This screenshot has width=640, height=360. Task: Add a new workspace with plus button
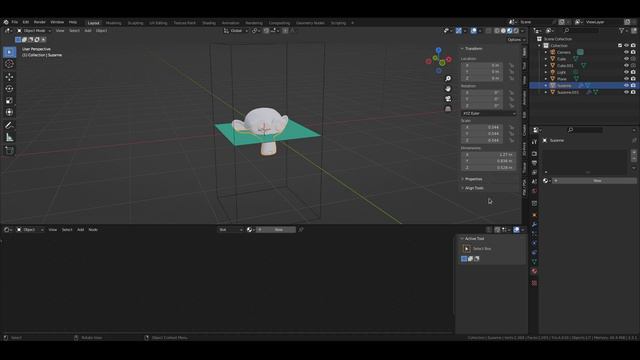353,23
